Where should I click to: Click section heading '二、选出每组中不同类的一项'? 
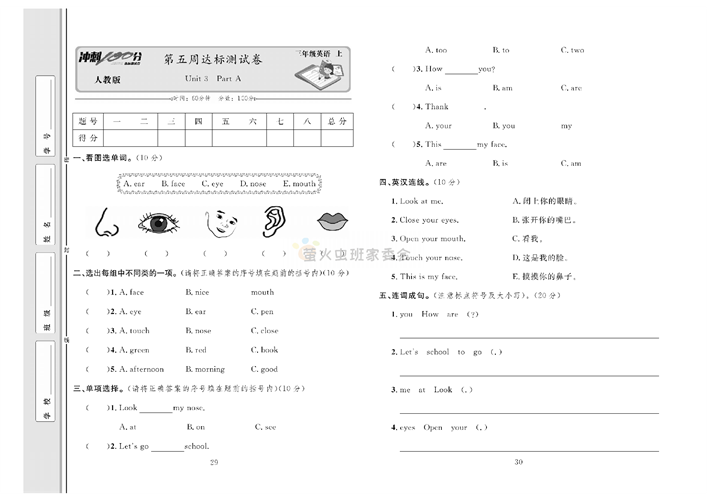coord(126,273)
